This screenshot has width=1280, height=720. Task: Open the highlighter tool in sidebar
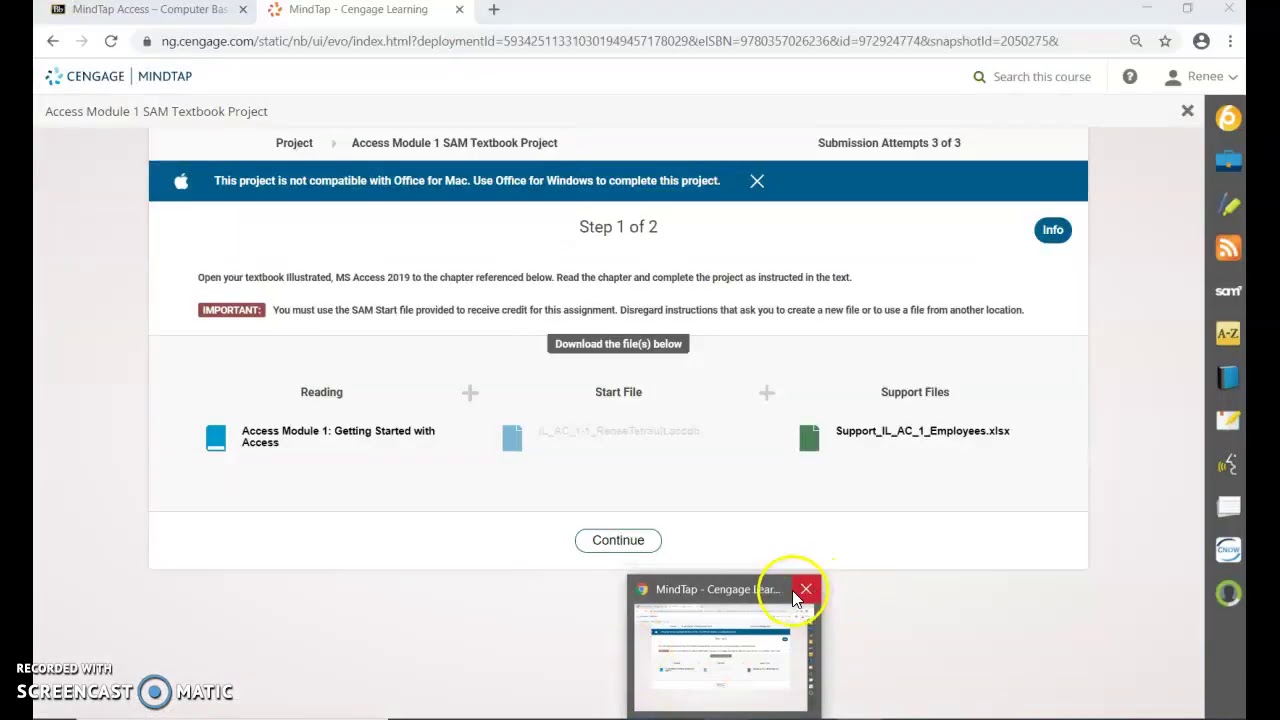tap(1228, 204)
